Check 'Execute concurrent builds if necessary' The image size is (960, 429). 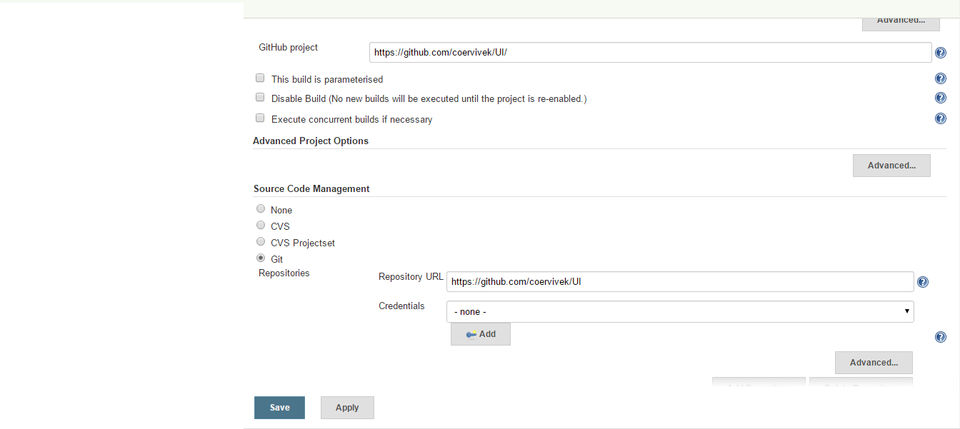pos(260,119)
